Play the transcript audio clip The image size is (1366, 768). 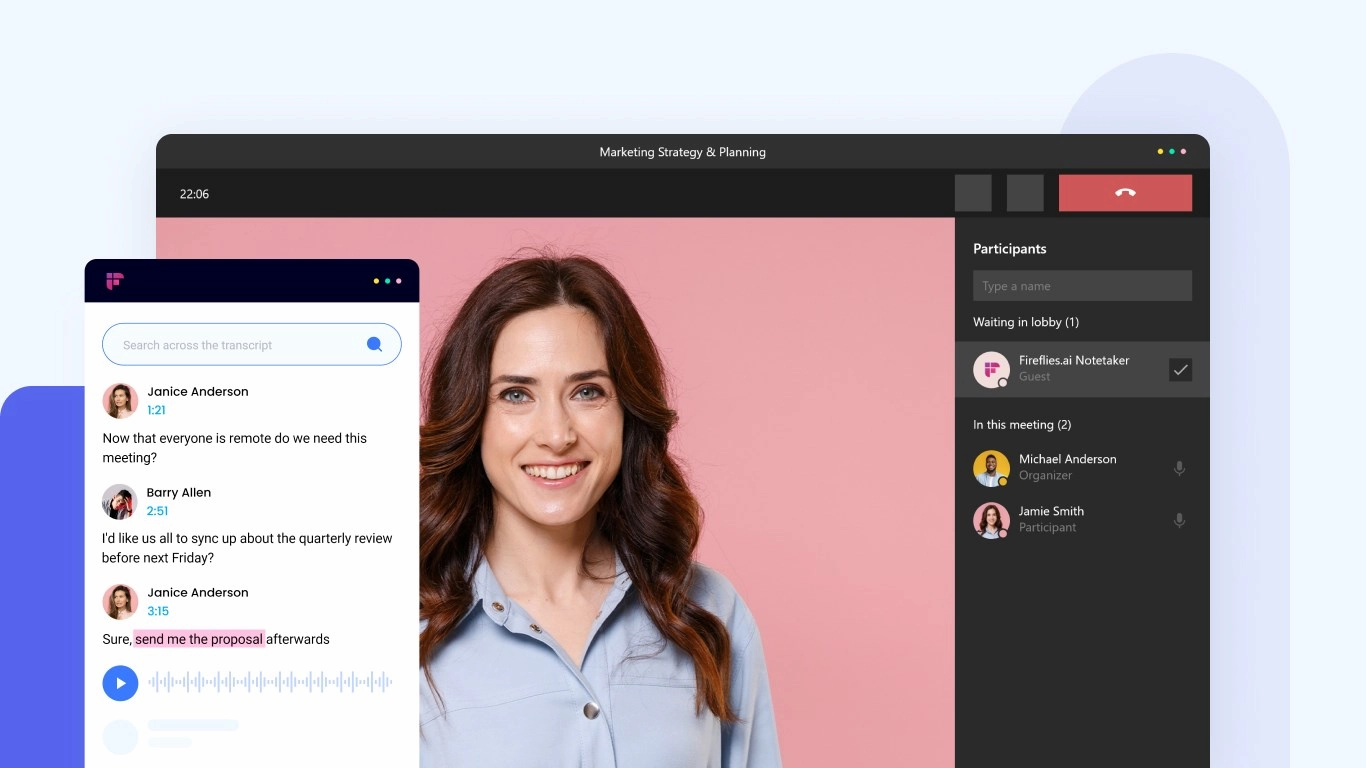click(120, 683)
